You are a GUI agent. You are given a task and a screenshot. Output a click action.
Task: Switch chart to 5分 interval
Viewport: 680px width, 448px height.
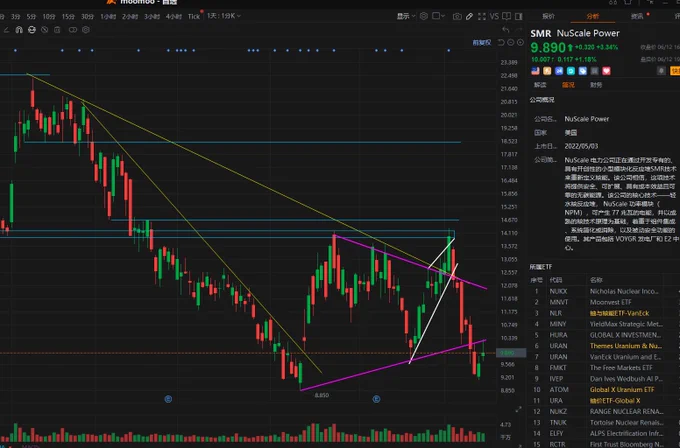[x=31, y=16]
